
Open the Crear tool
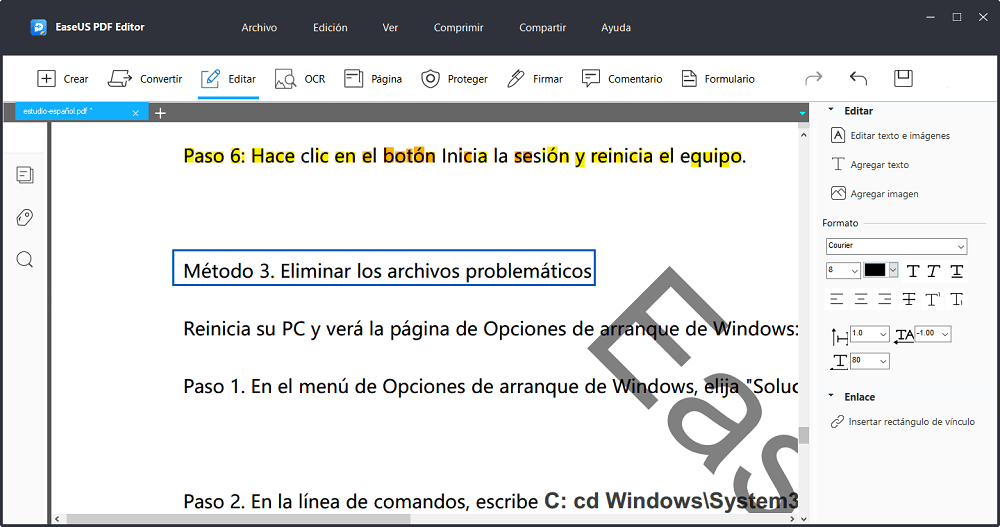pos(62,79)
